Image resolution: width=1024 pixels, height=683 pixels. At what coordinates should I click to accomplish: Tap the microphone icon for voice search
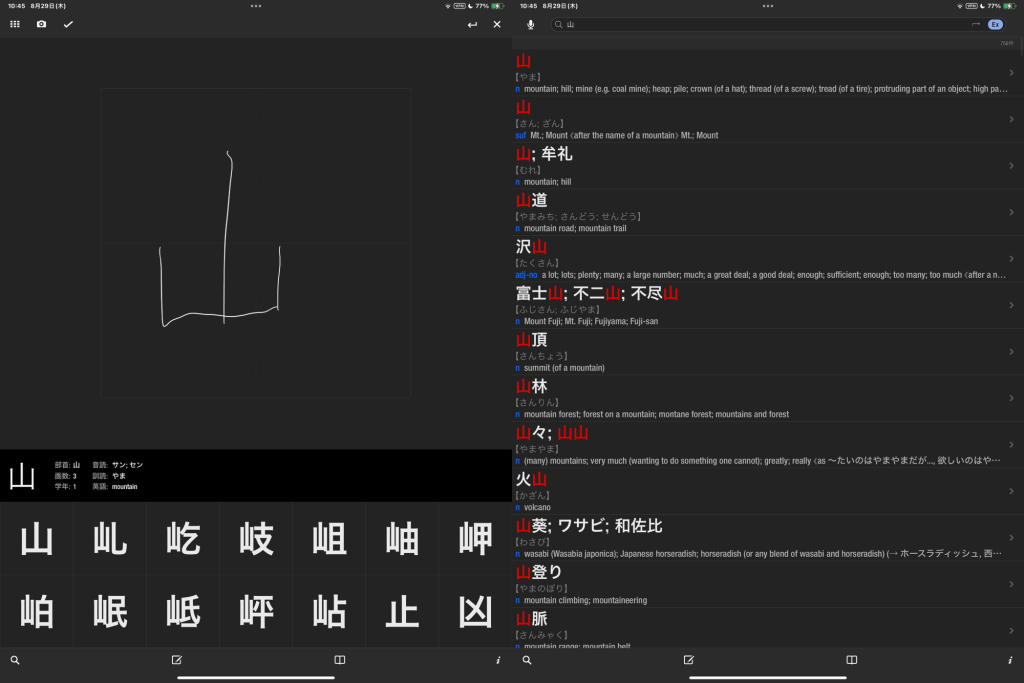click(531, 24)
